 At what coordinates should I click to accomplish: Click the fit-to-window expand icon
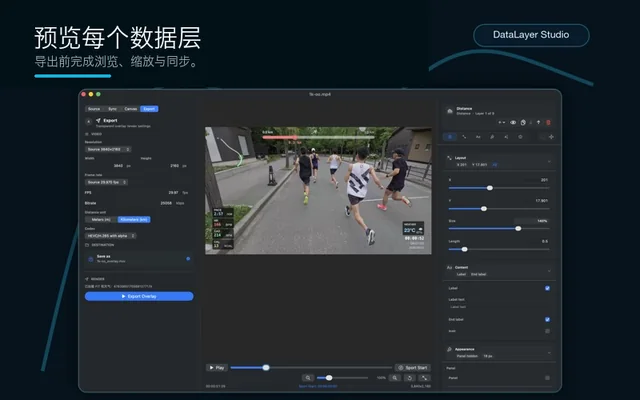[424, 378]
